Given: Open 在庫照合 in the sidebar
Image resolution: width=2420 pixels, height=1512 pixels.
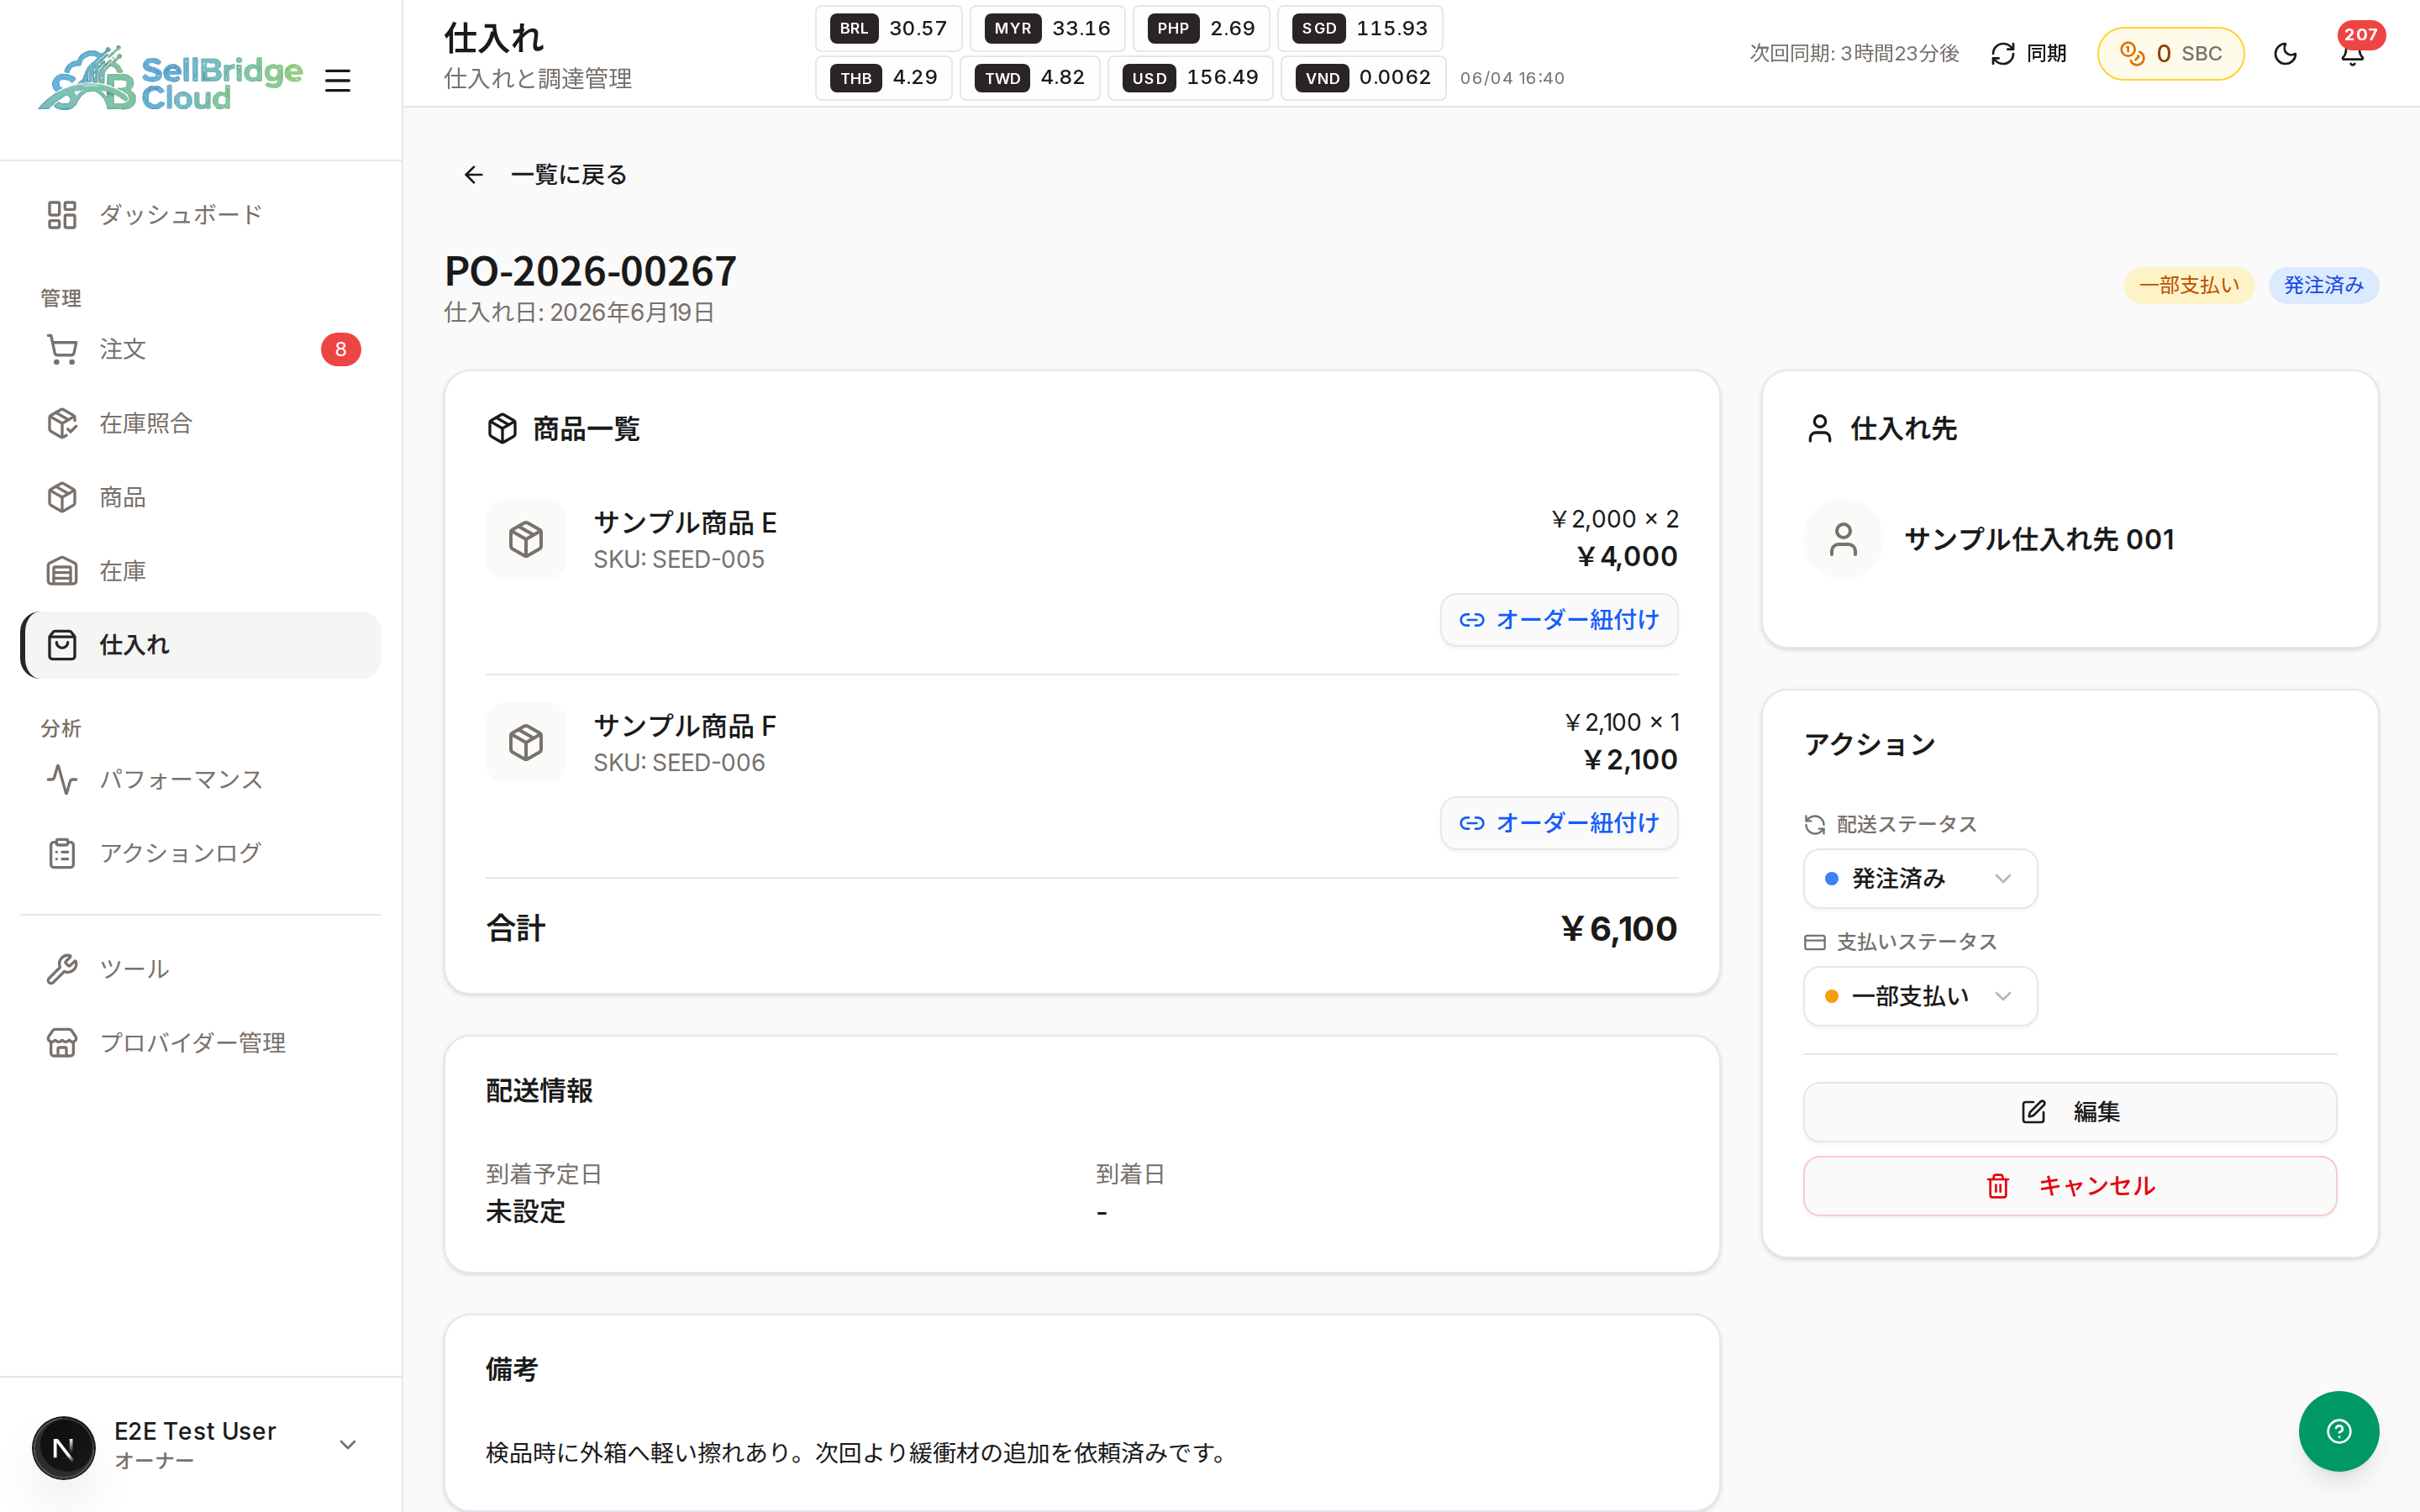Looking at the screenshot, I should [200, 423].
